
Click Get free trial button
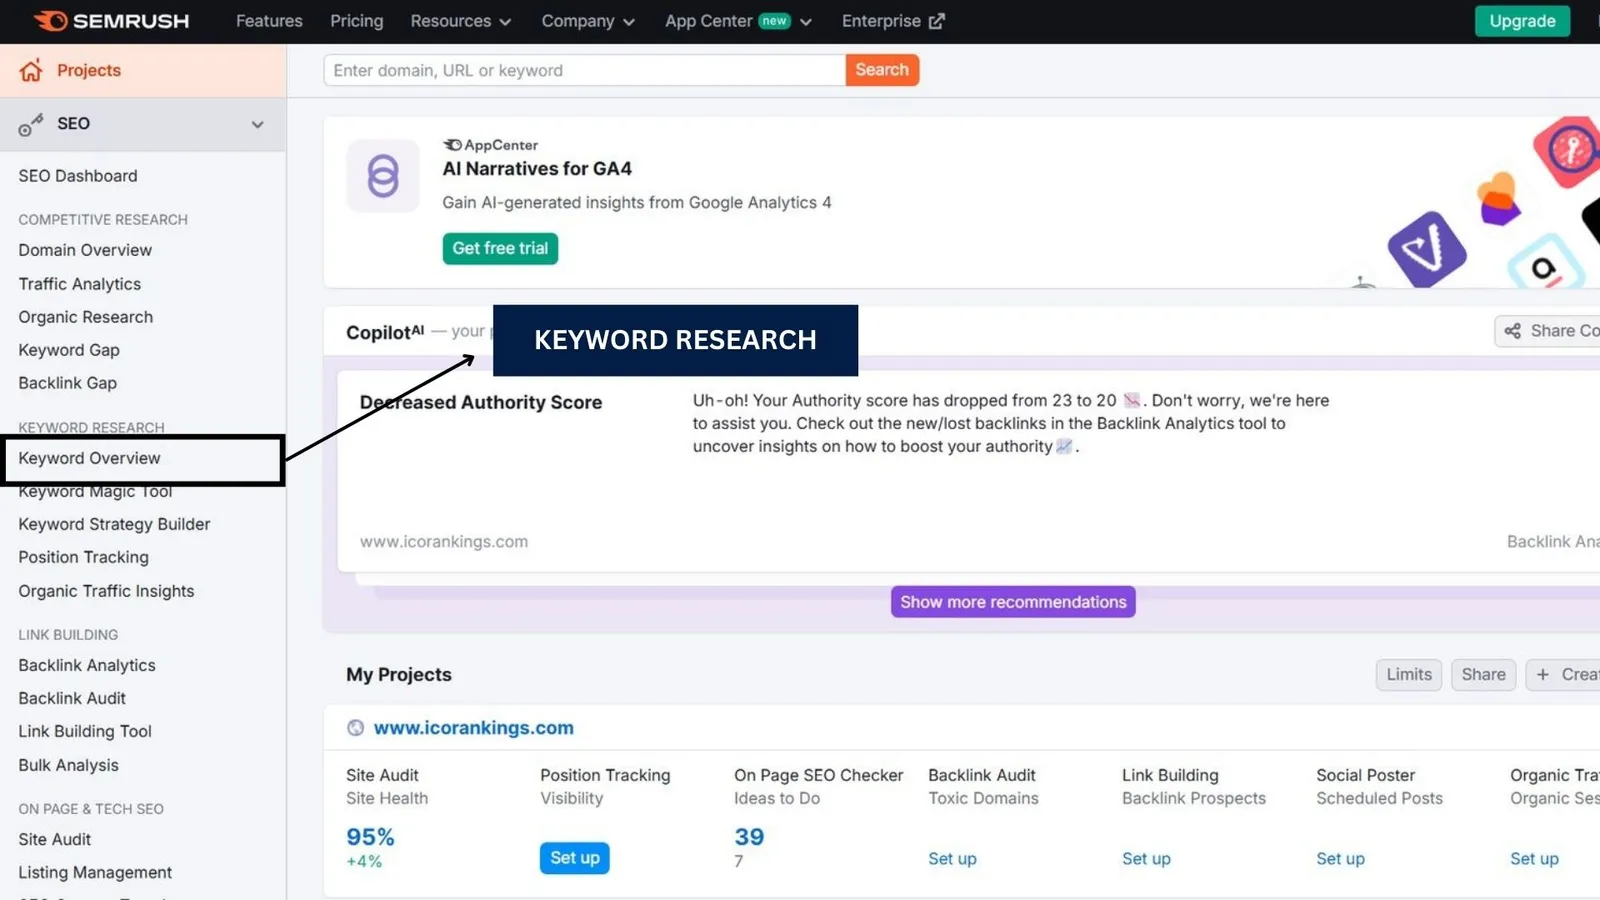click(x=500, y=248)
